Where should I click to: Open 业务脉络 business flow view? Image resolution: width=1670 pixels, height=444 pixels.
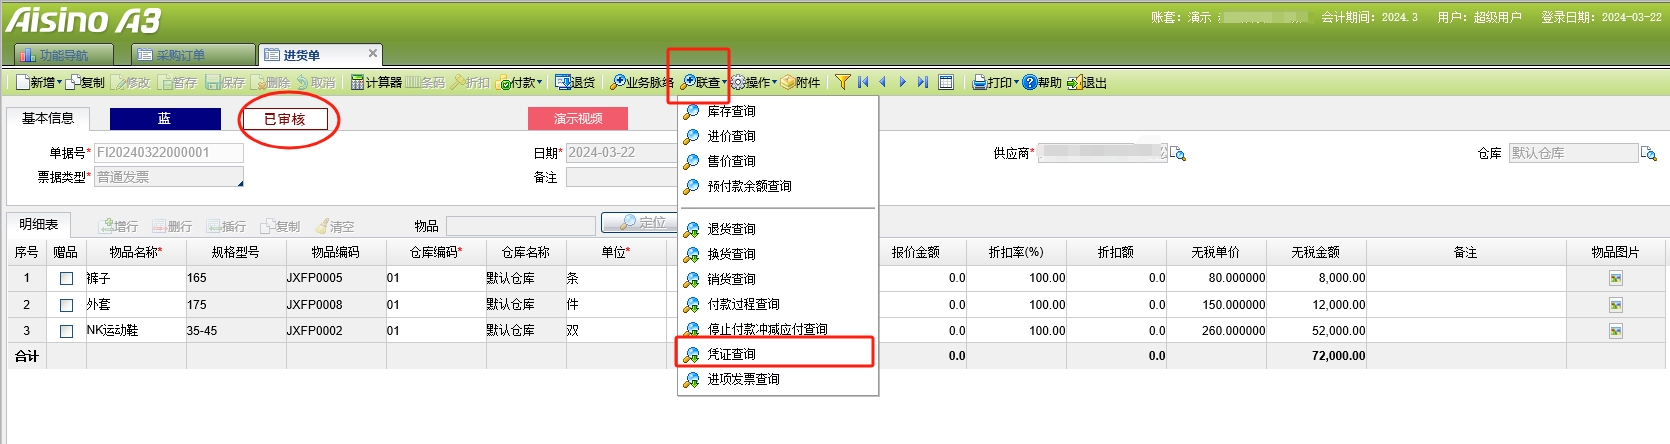click(x=641, y=83)
